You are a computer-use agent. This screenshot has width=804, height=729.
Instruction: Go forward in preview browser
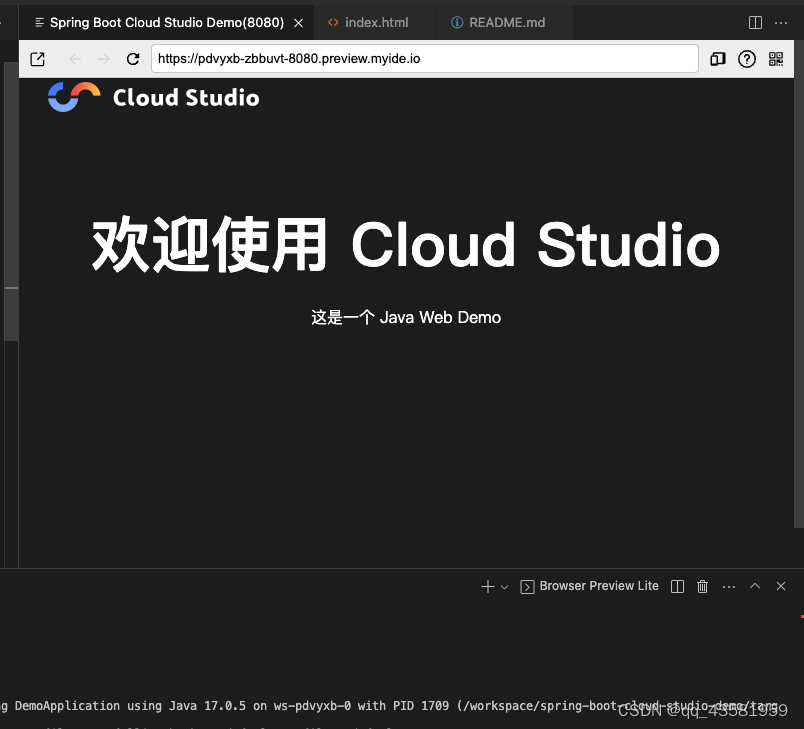104,59
